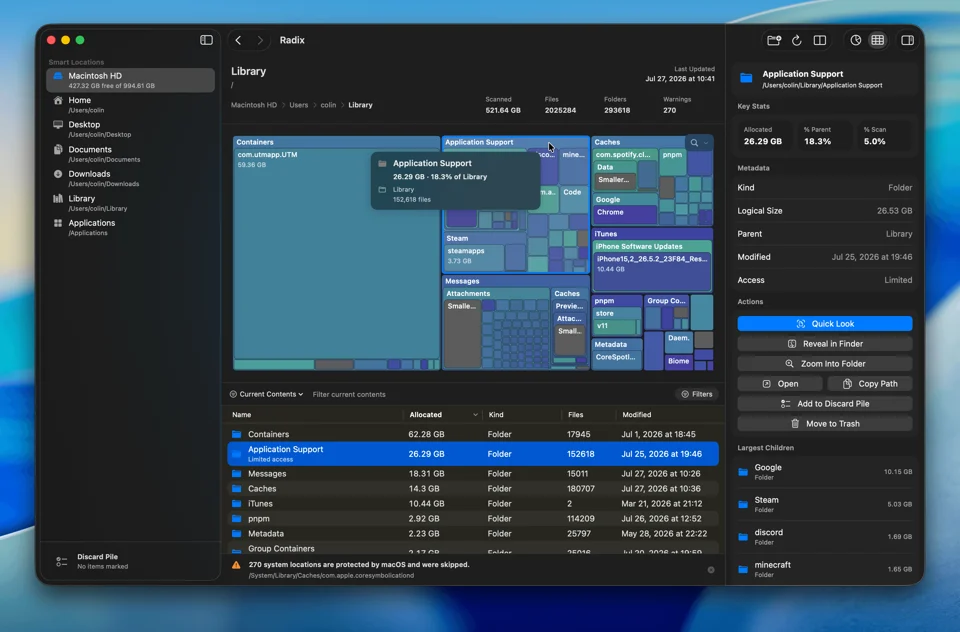Image resolution: width=960 pixels, height=632 pixels.
Task: Go forward with the right chevron
Action: 260,40
